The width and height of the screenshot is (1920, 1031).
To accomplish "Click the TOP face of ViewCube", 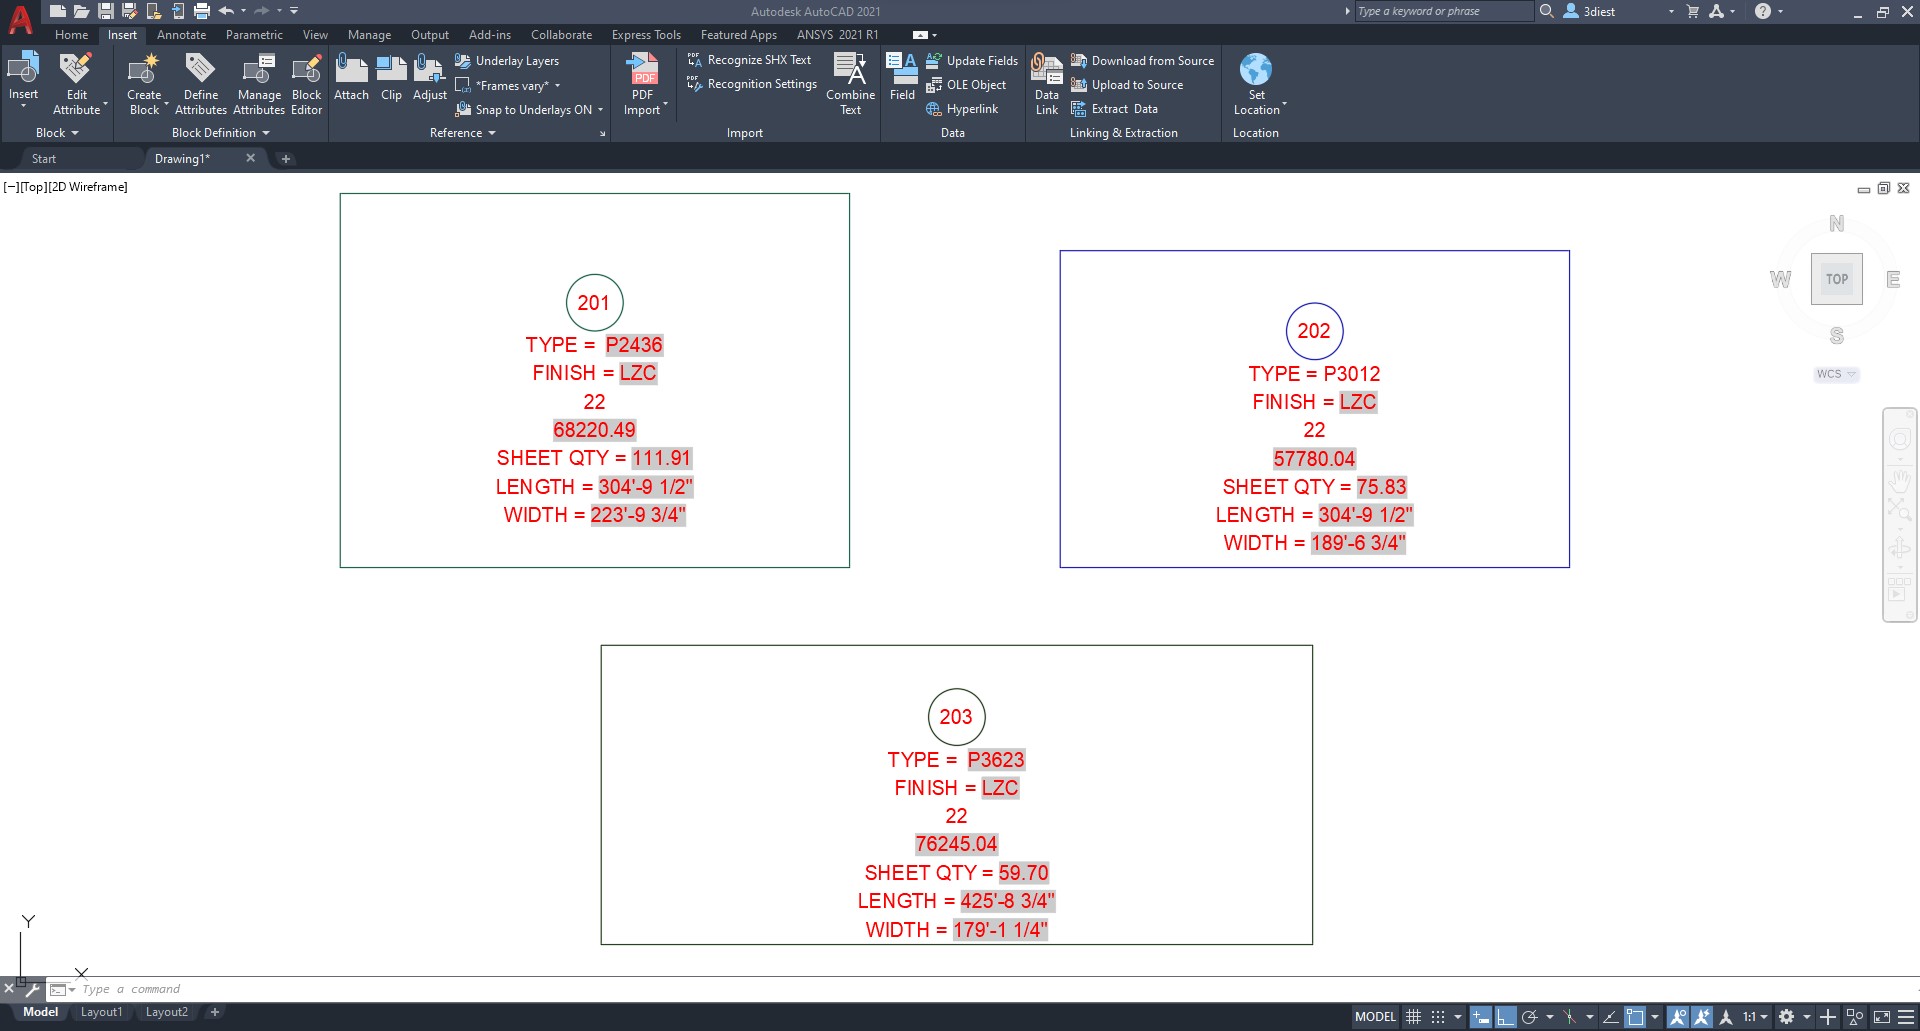I will click(x=1836, y=279).
